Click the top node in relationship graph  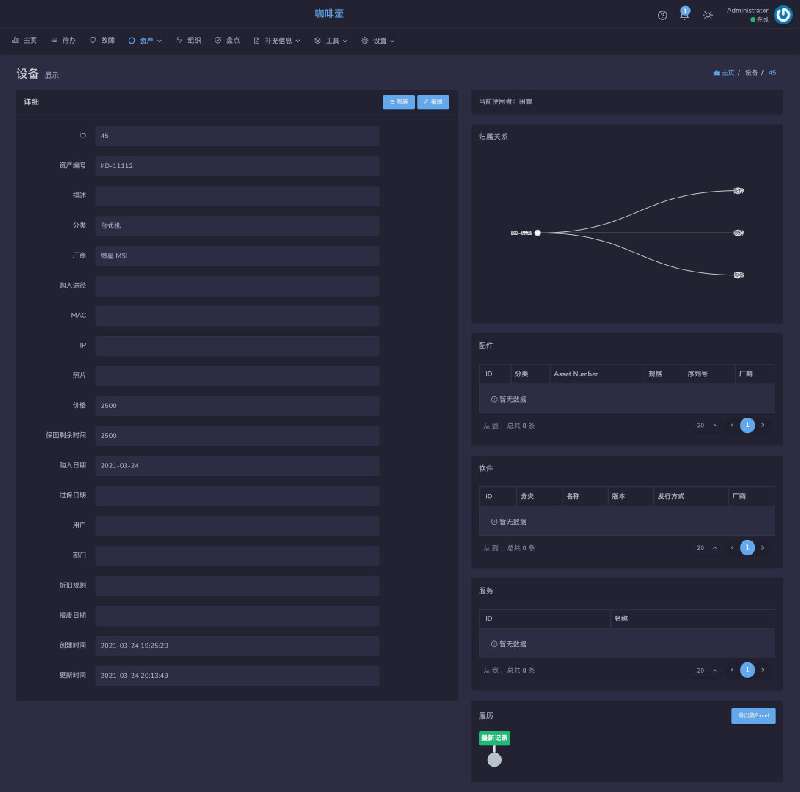click(x=738, y=190)
